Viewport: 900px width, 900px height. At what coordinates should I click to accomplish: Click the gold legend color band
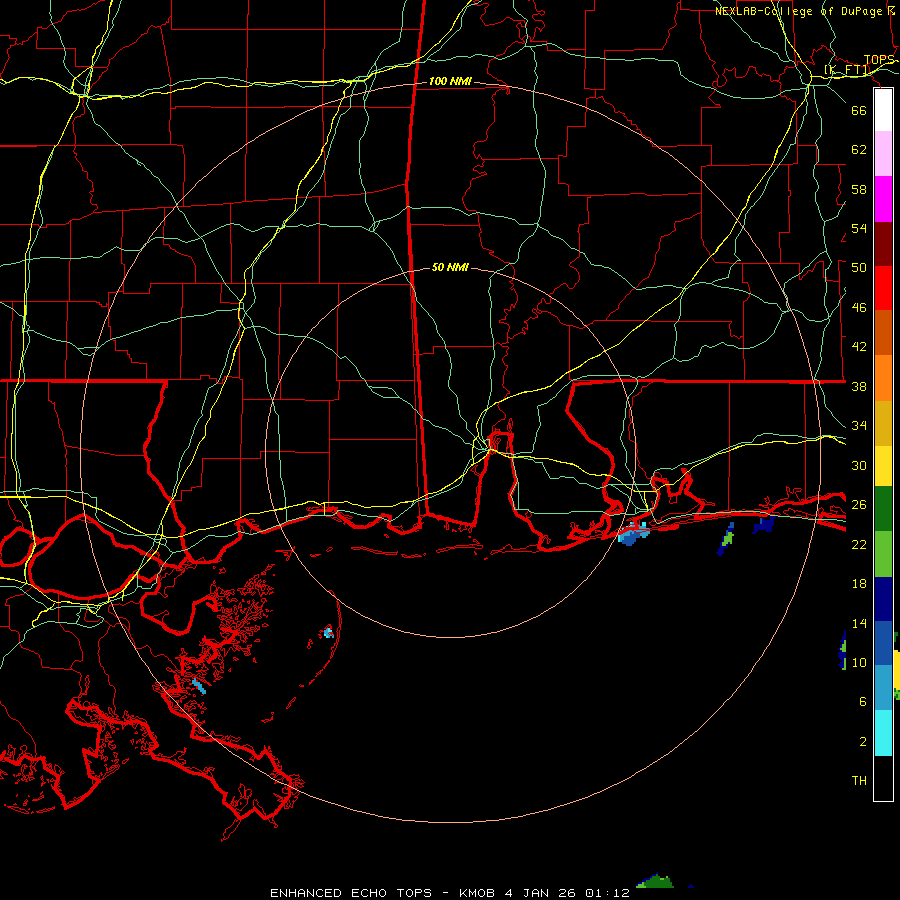tap(883, 423)
